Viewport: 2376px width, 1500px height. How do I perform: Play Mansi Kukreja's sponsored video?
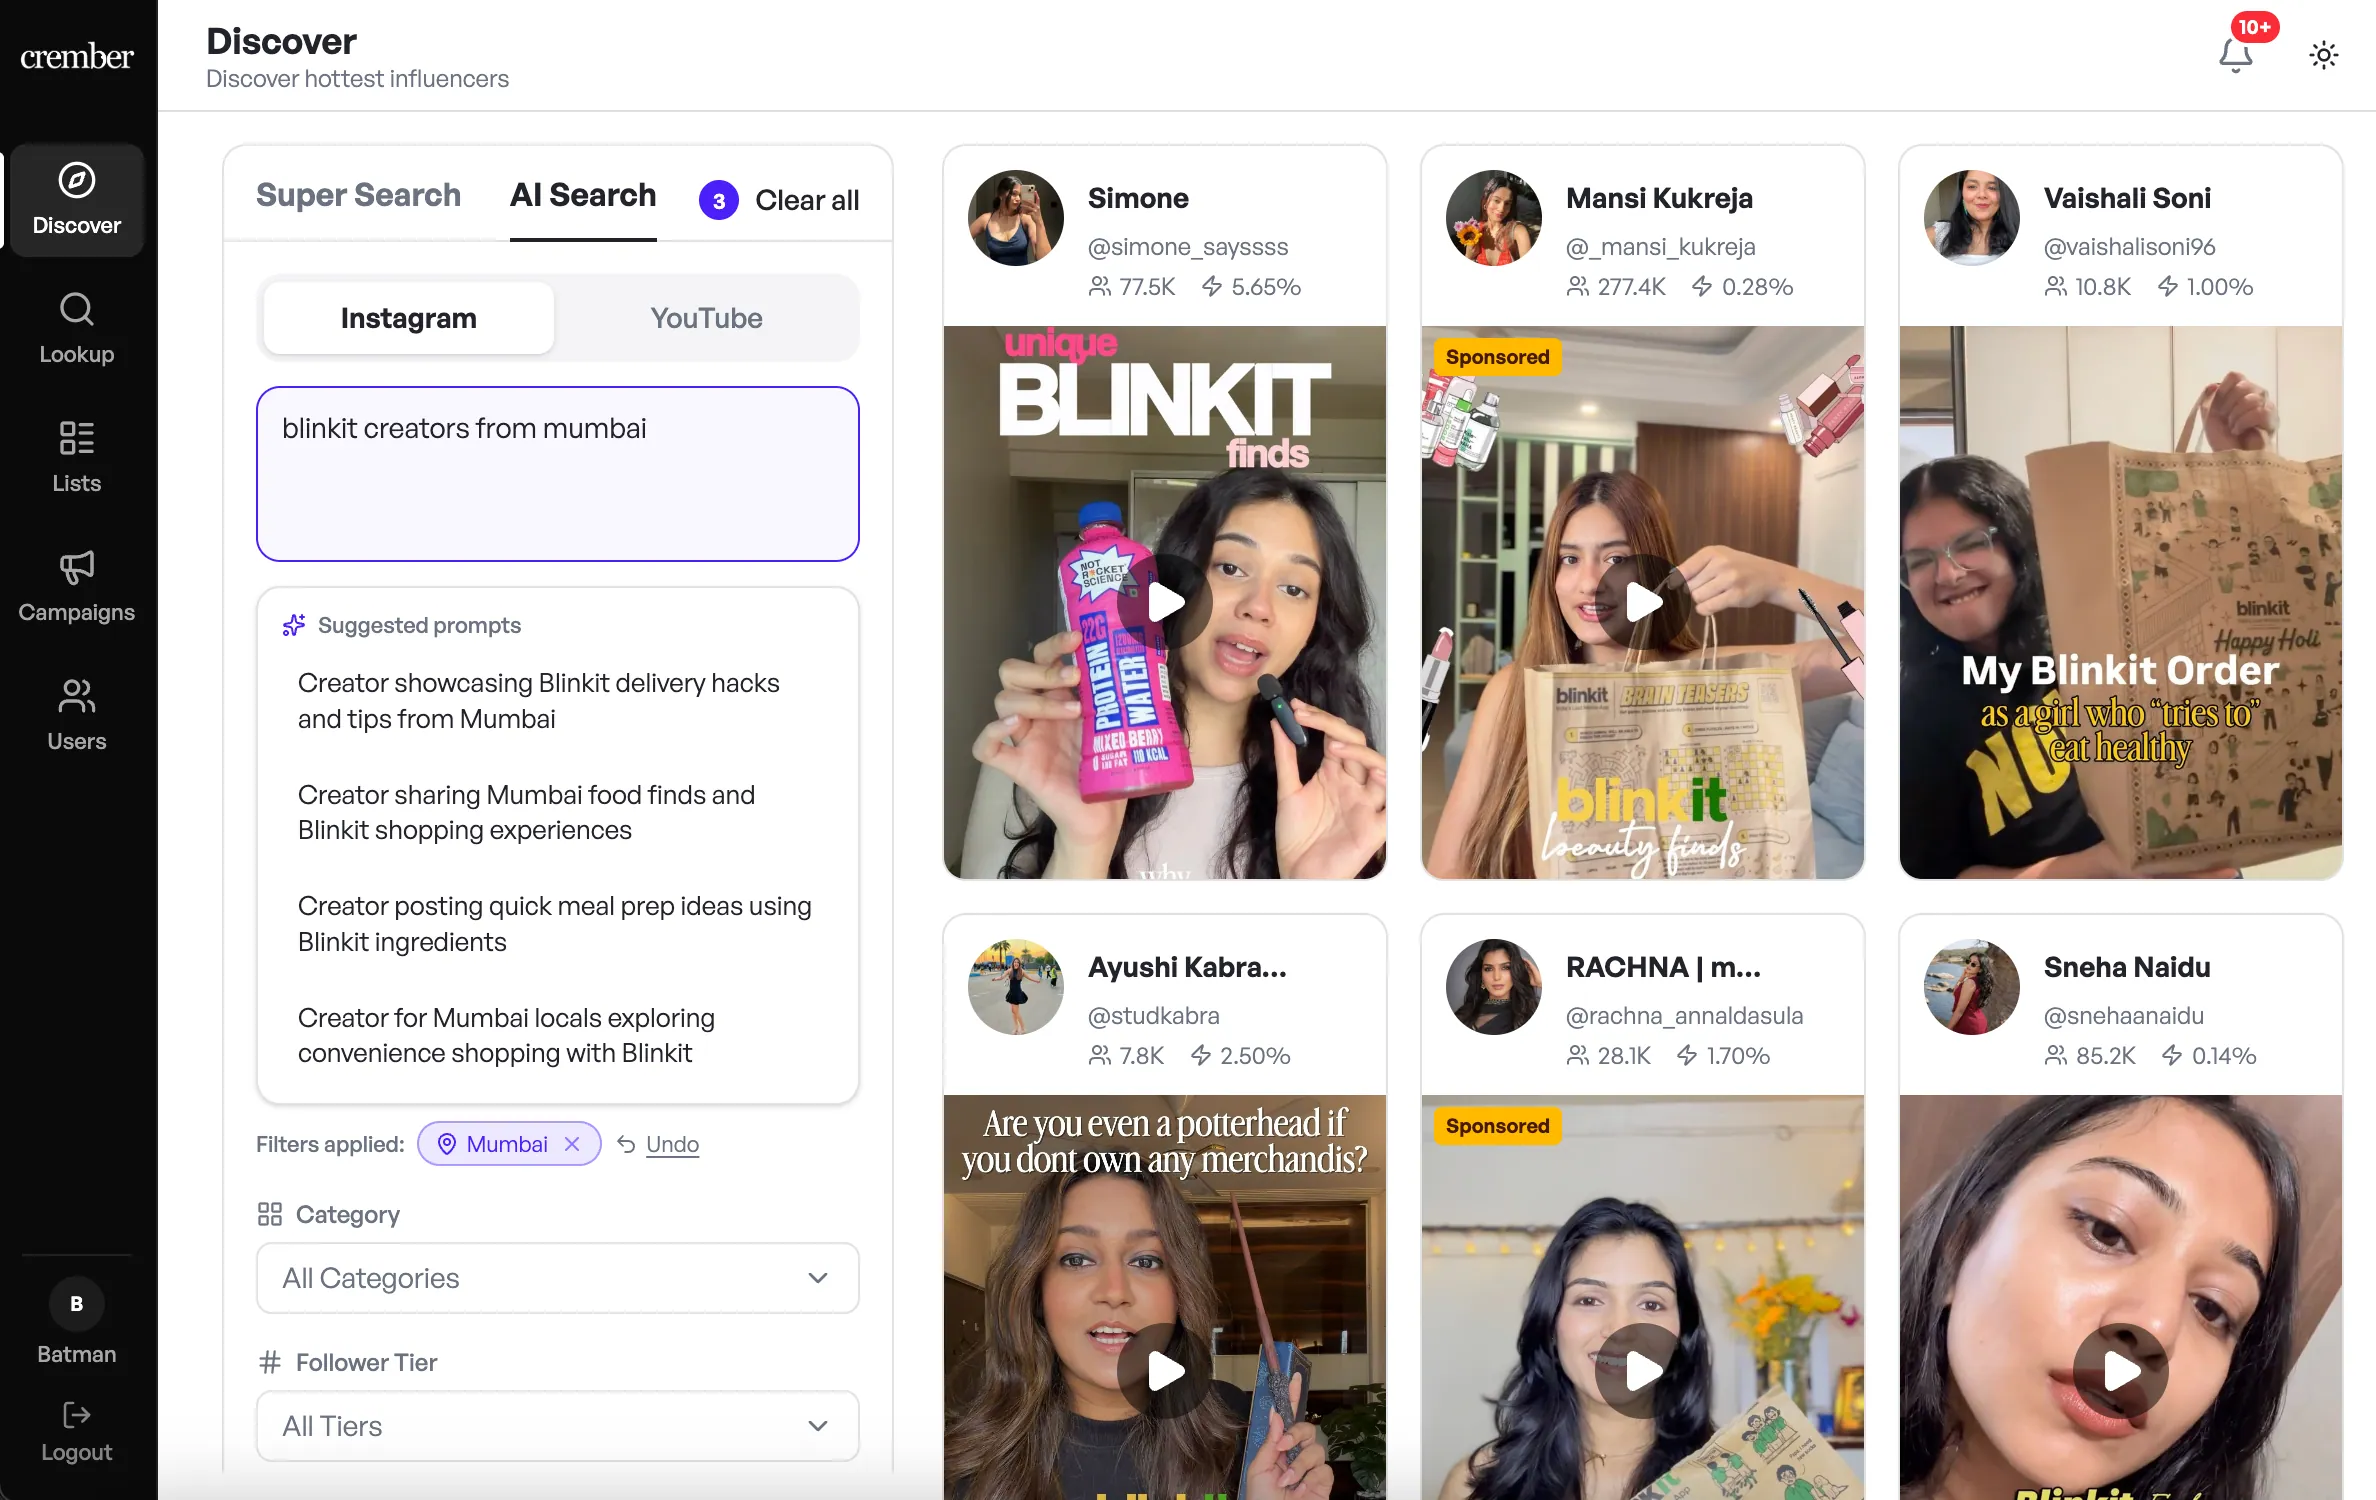pos(1643,602)
